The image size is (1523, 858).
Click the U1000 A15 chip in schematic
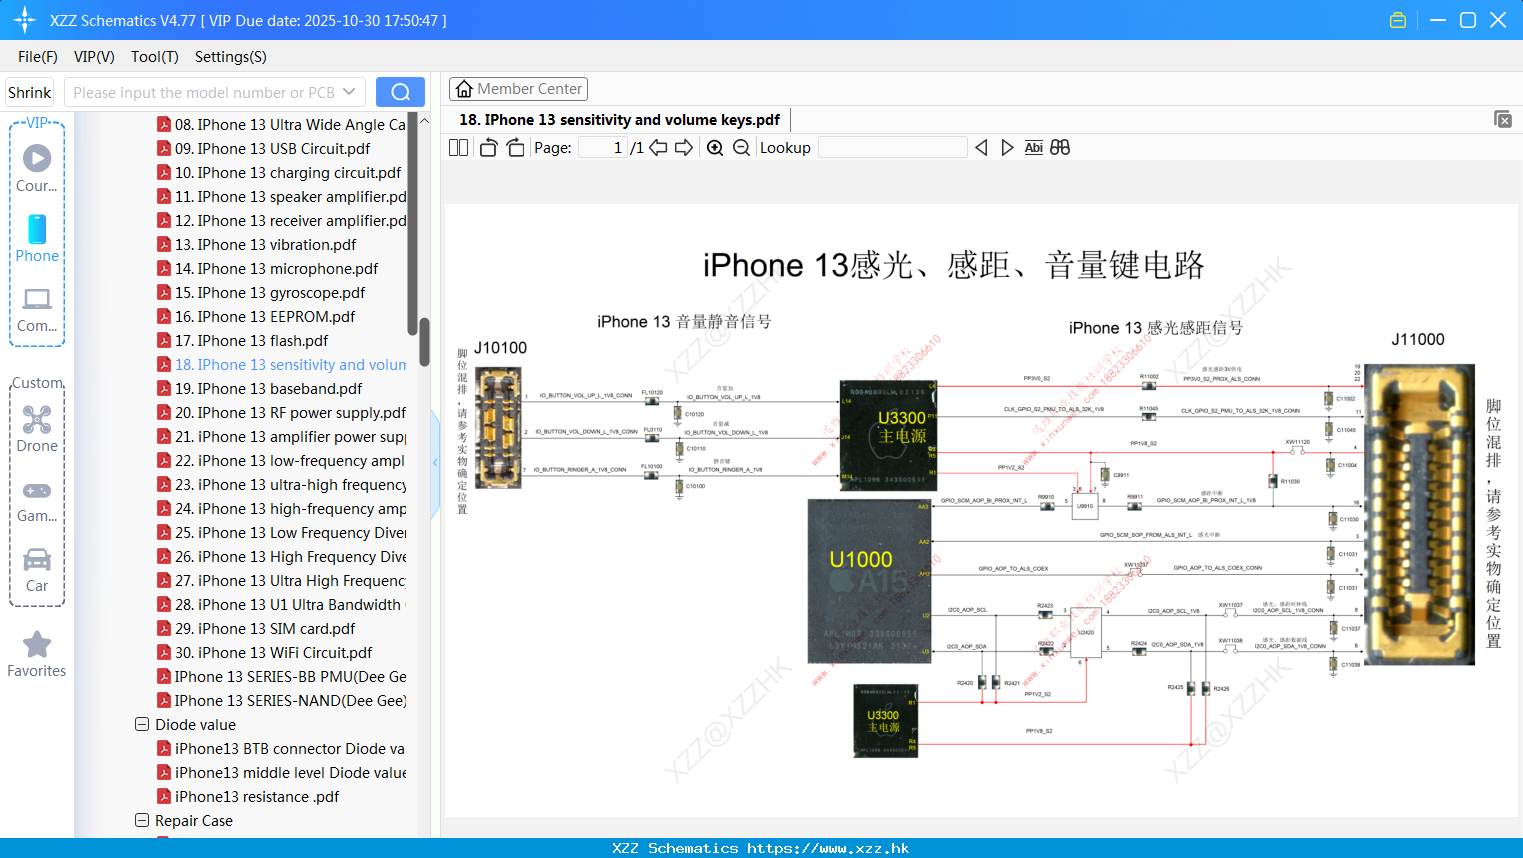(x=868, y=580)
